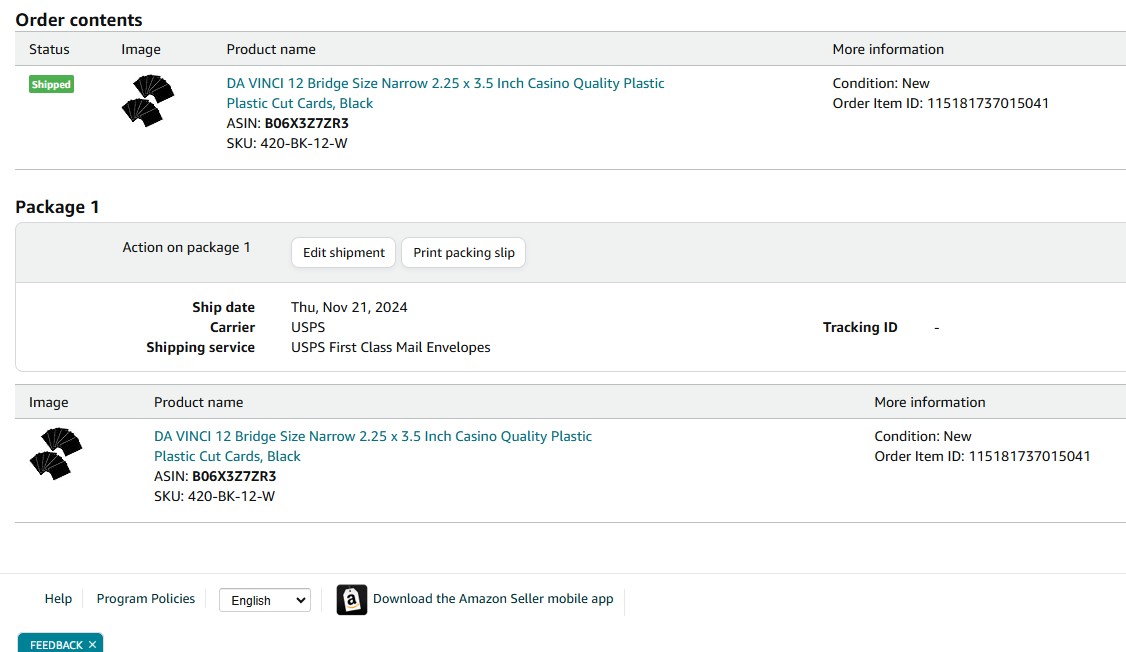The image size is (1126, 652).
Task: Open cut cards thumbnail under Package 1
Action: point(56,454)
